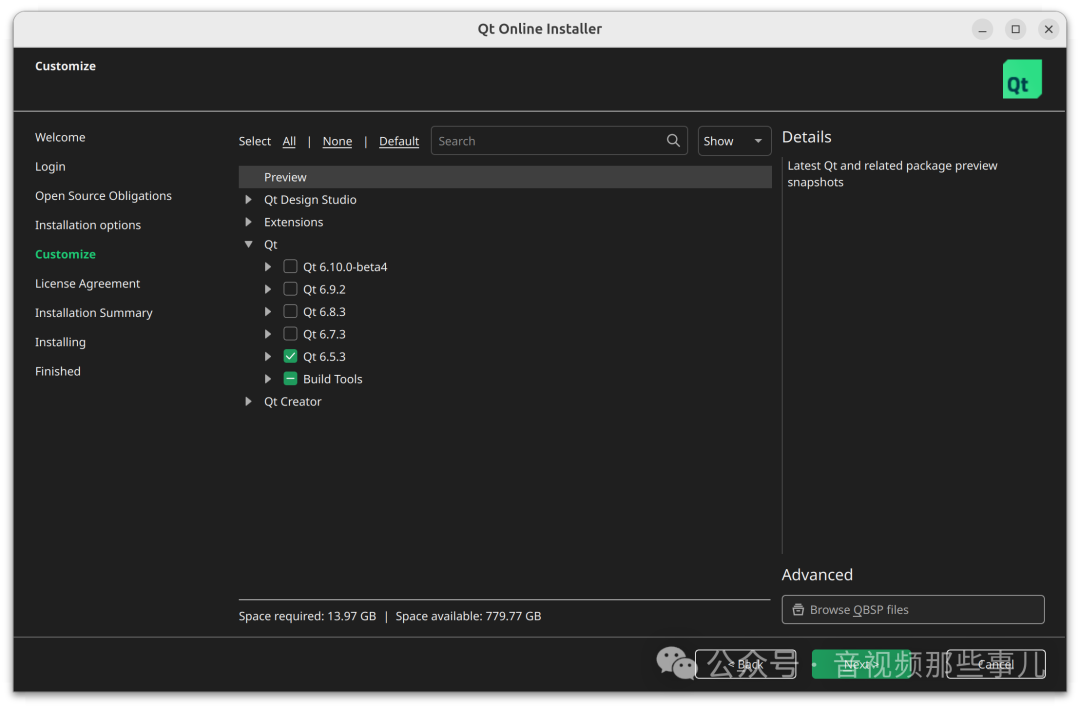Click Welcome step in sidebar
This screenshot has height=708, width=1080.
click(60, 137)
